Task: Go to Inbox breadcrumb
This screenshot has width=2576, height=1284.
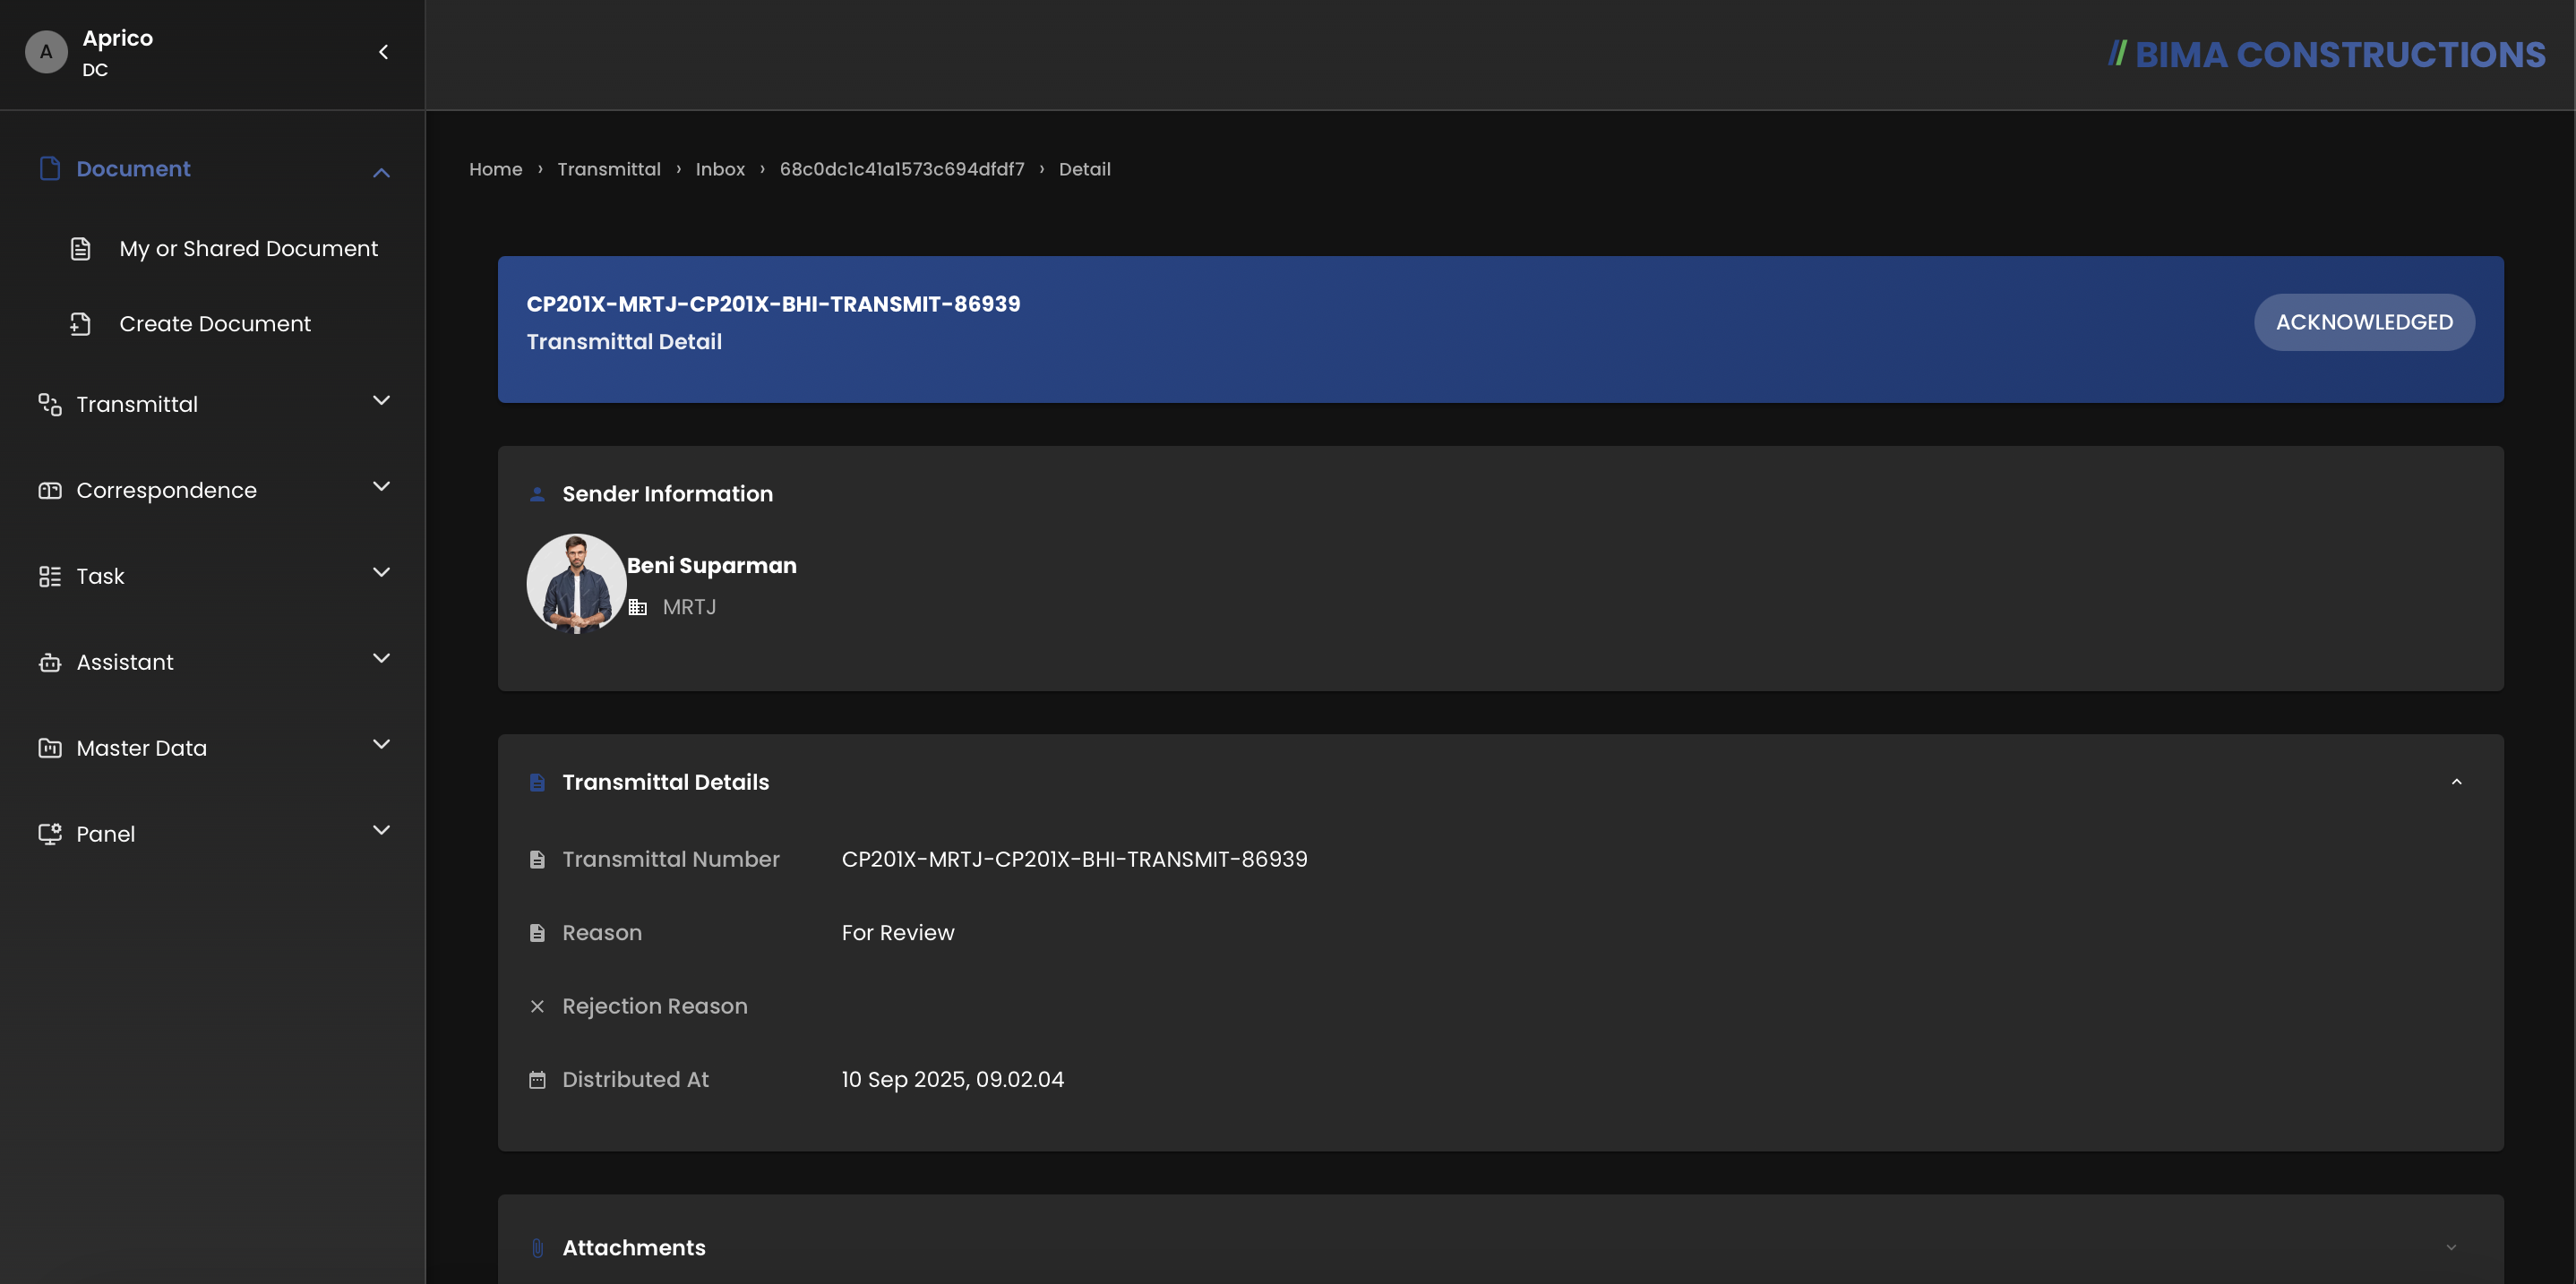Action: [720, 169]
